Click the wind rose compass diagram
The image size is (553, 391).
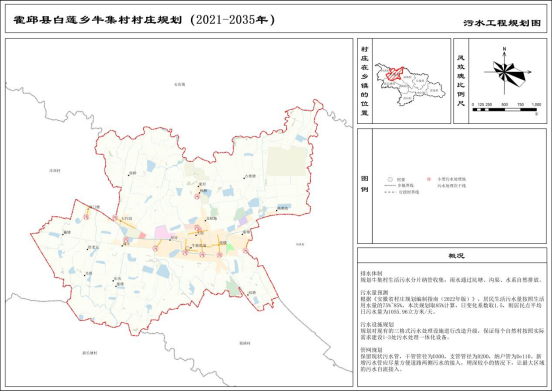coord(506,71)
